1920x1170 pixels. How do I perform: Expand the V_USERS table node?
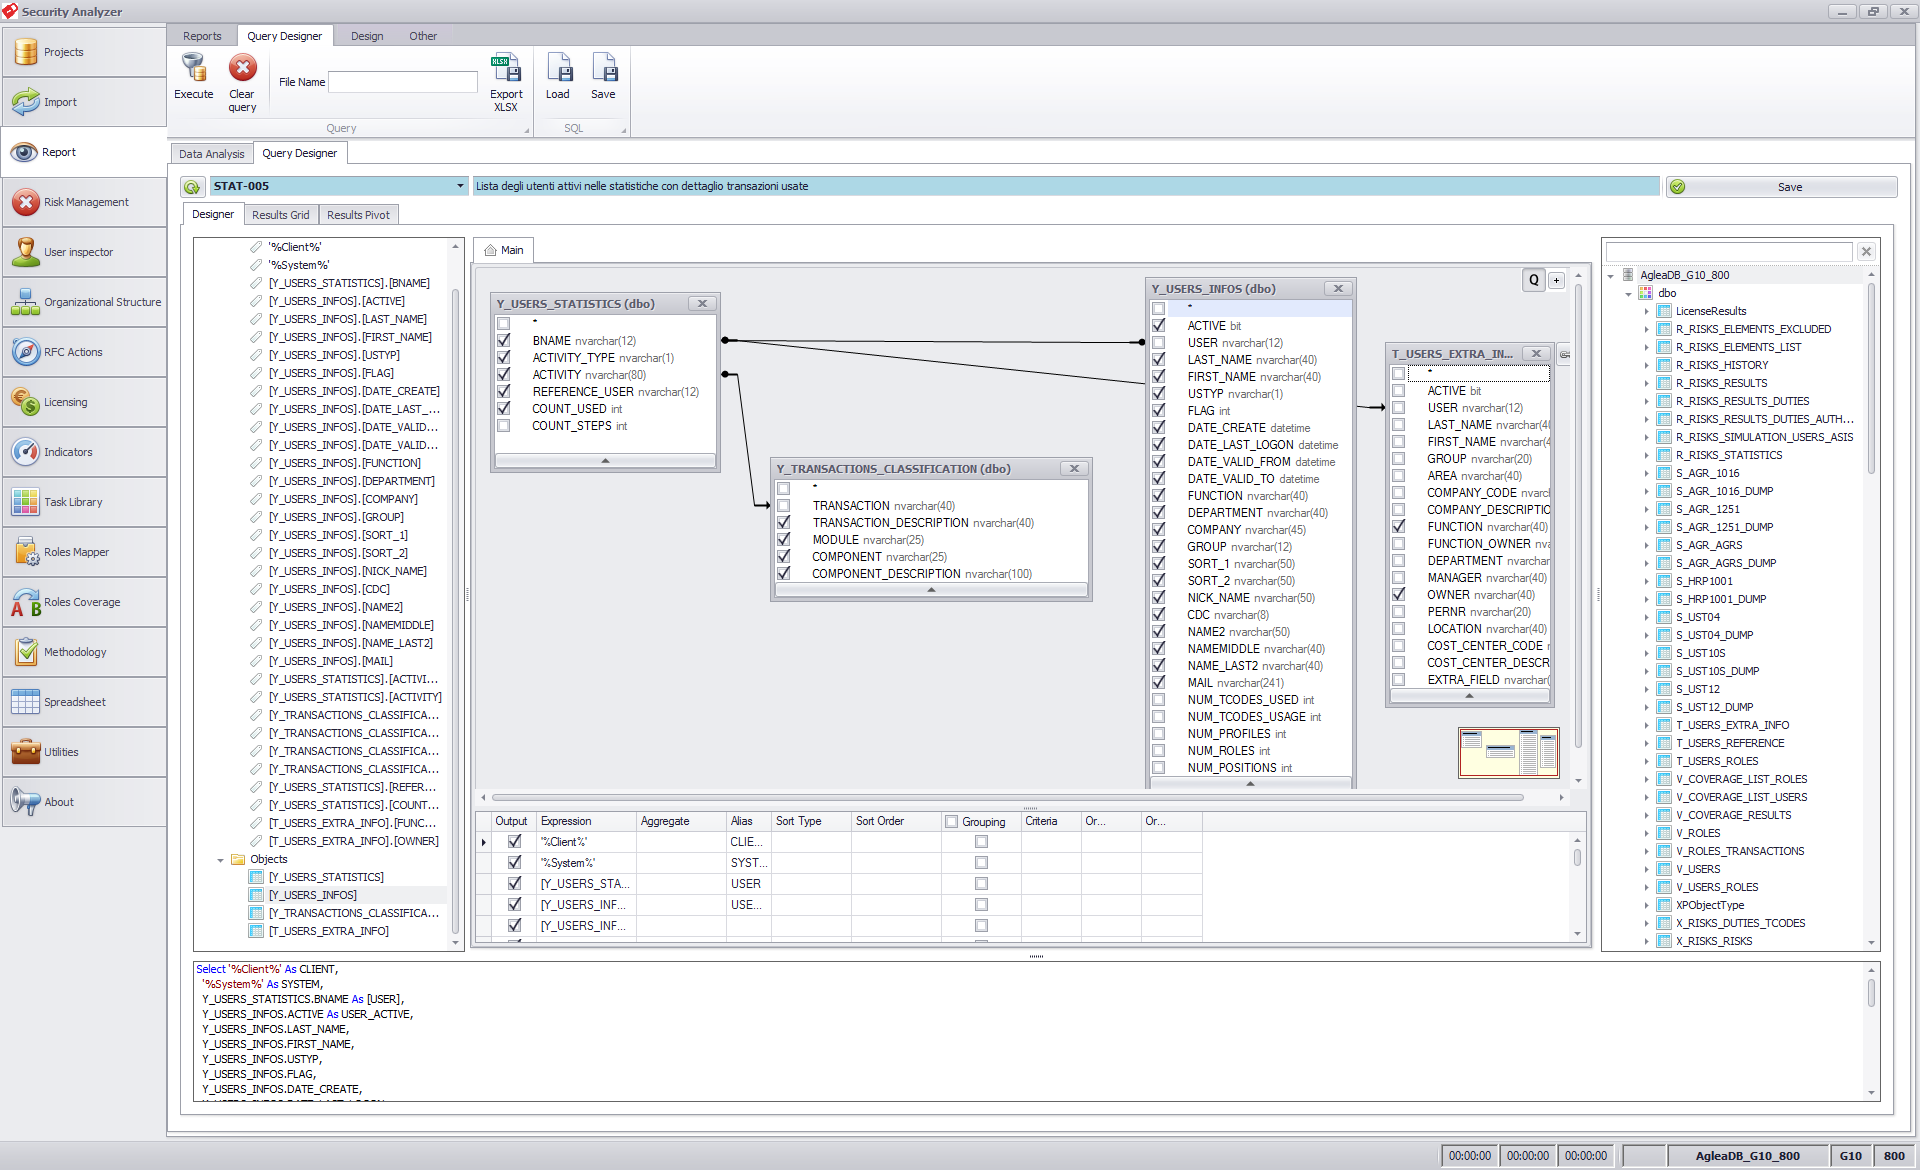click(1647, 870)
